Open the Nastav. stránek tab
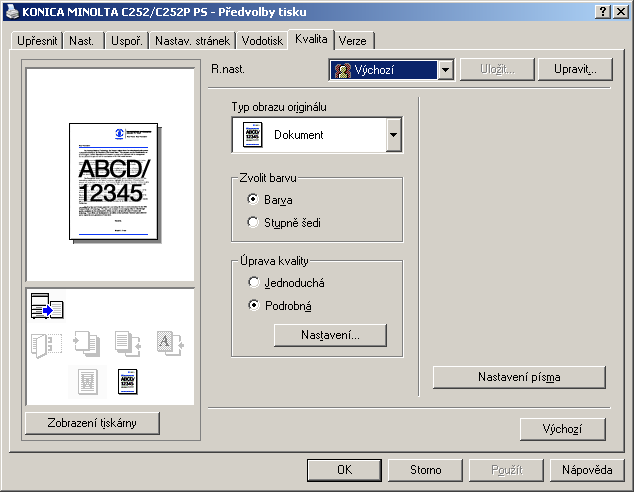Viewport: 634px width, 492px height. tap(192, 41)
